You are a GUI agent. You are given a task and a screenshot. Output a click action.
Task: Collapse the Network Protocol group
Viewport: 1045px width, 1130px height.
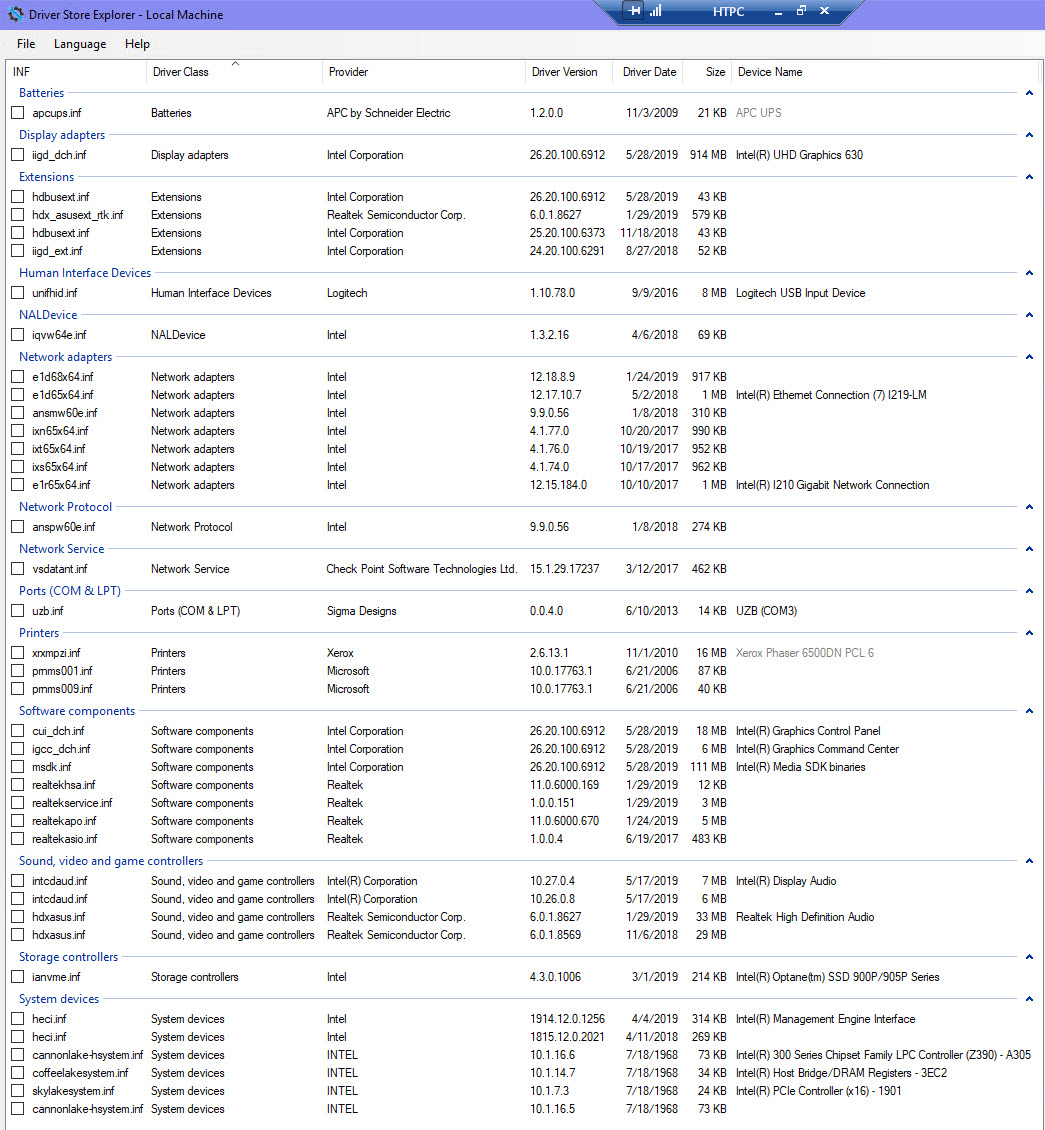(1029, 507)
